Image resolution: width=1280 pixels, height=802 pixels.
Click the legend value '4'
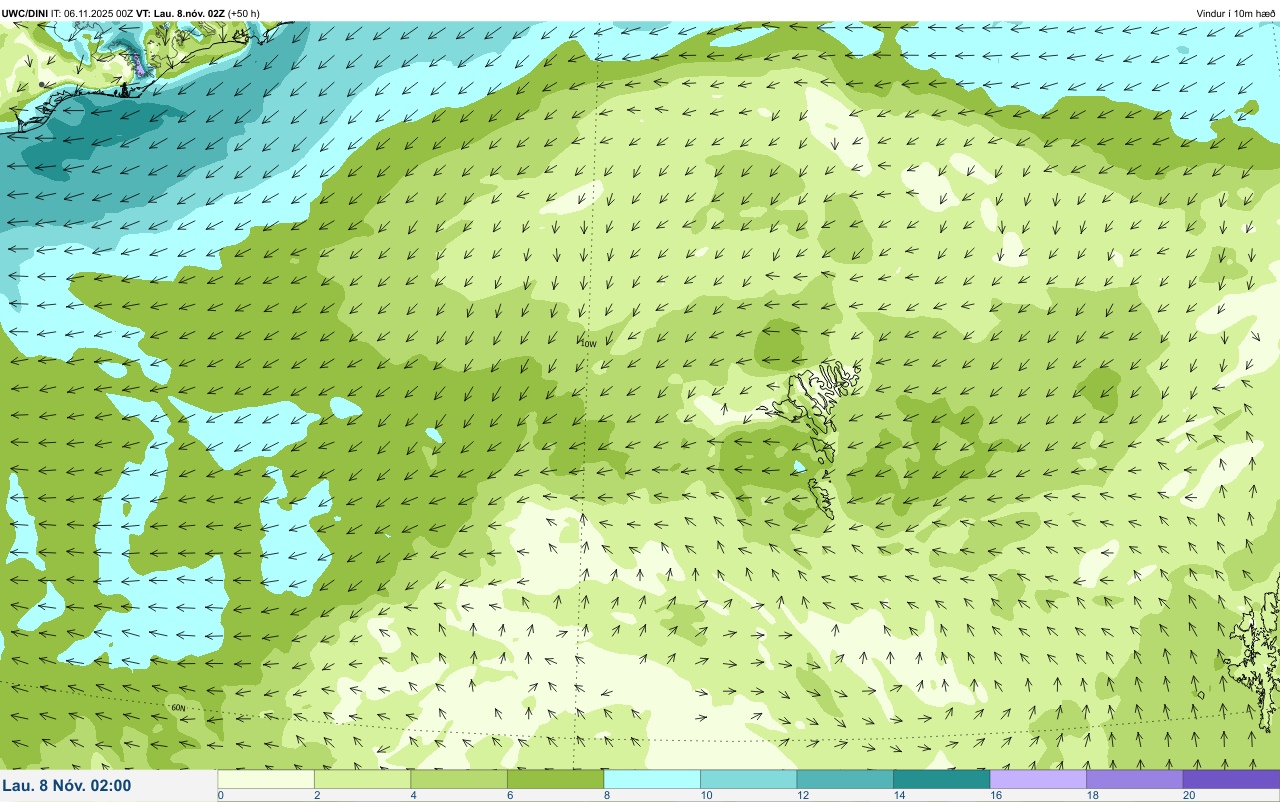[x=413, y=795]
